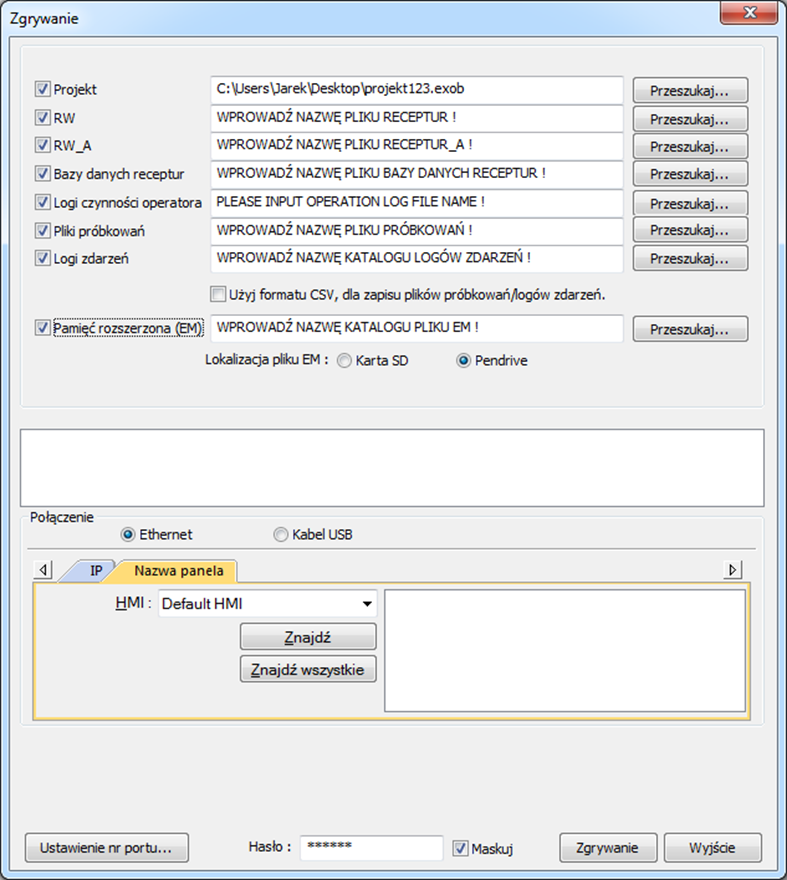
Task: Click Przeszukaj for EM file directory
Action: pyautogui.click(x=690, y=329)
